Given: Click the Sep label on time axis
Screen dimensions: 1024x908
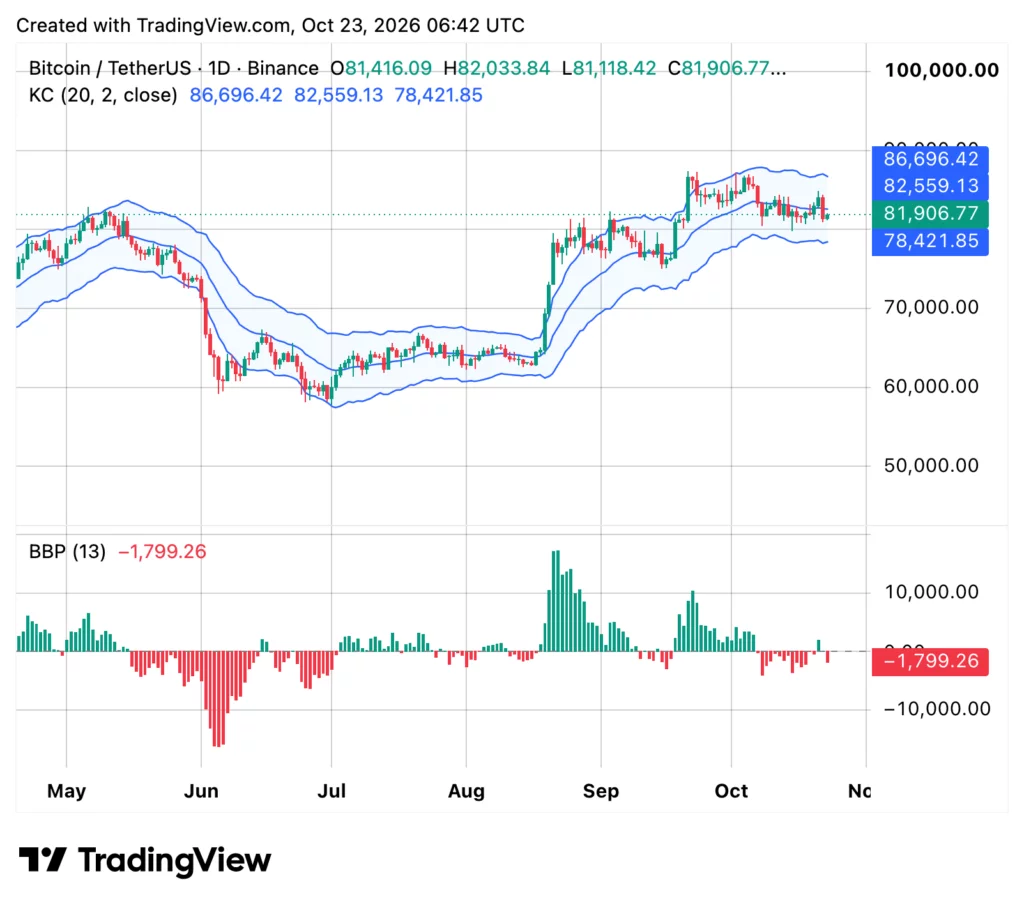Looking at the screenshot, I should coord(601,791).
